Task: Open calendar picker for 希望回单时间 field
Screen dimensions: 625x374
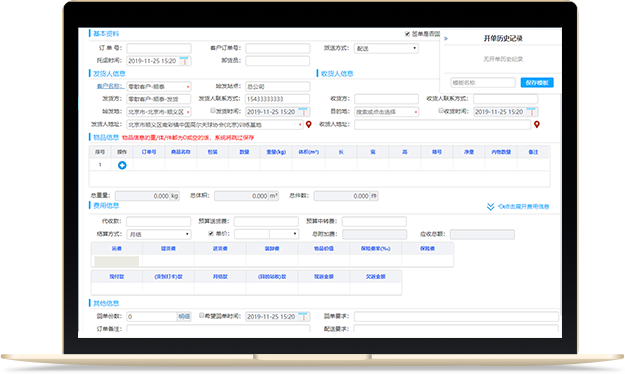Action: point(303,316)
